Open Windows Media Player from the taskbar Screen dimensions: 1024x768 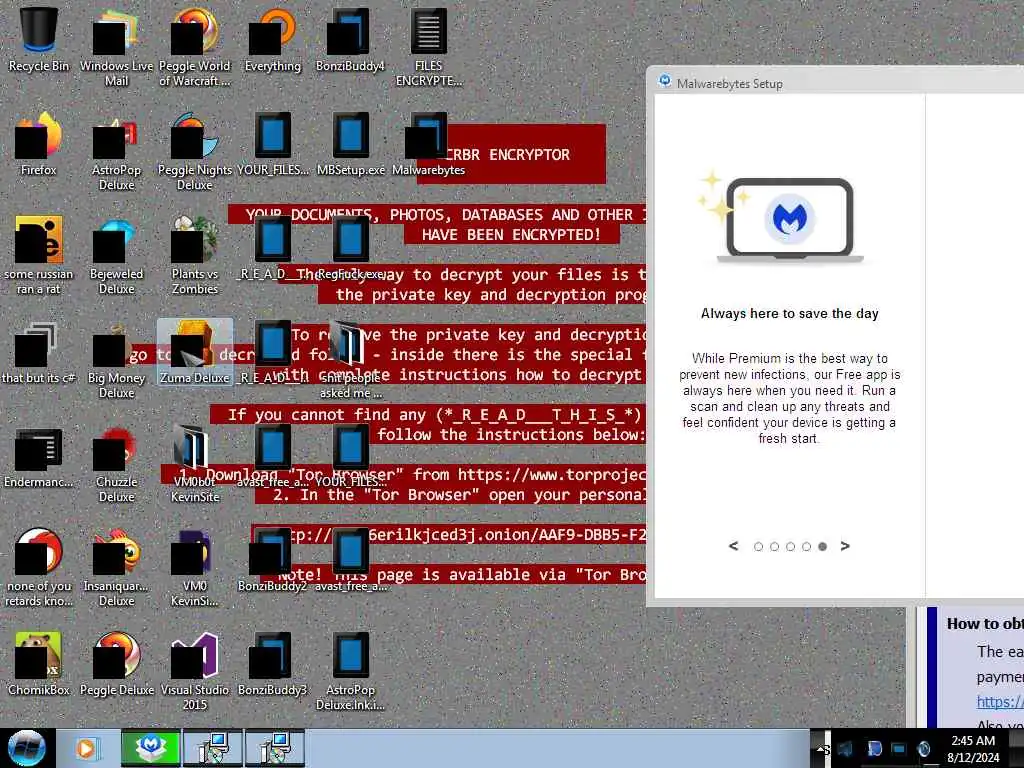[86, 748]
